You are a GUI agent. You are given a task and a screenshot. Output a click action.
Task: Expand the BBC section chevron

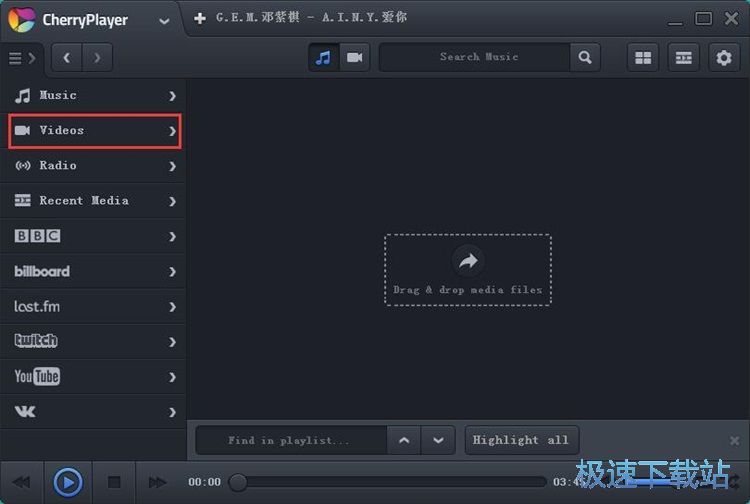click(x=172, y=237)
